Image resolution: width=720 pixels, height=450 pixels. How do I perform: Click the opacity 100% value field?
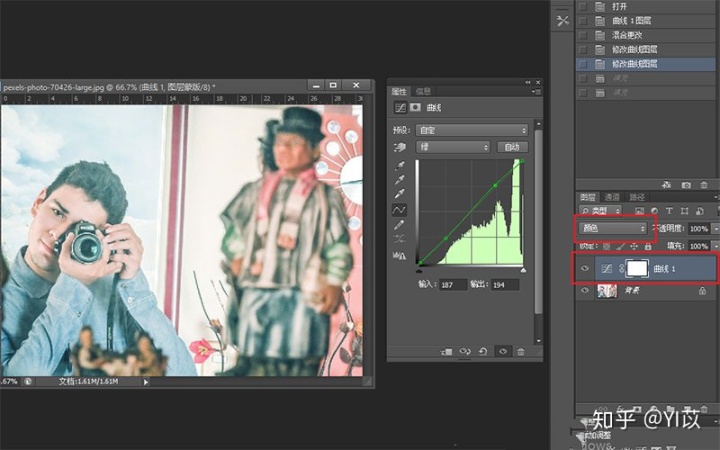(x=699, y=228)
